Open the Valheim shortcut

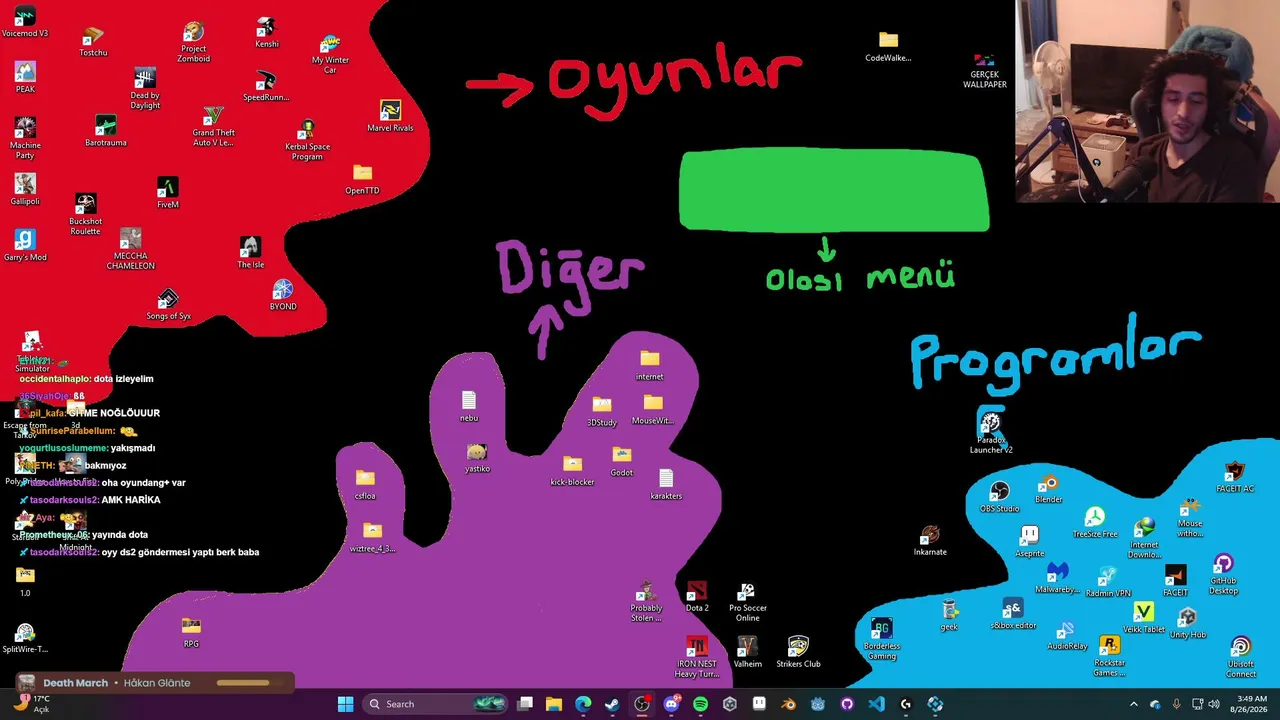tap(747, 653)
